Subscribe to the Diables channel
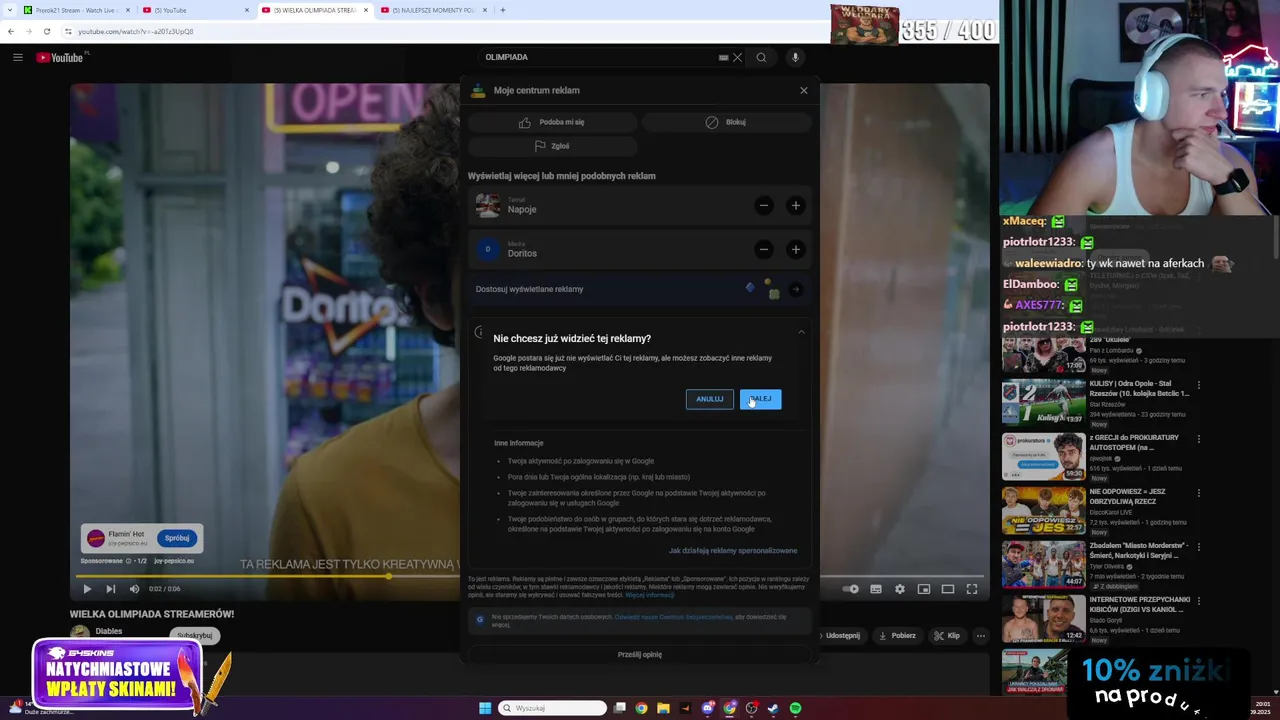The height and width of the screenshot is (720, 1280). coord(195,635)
